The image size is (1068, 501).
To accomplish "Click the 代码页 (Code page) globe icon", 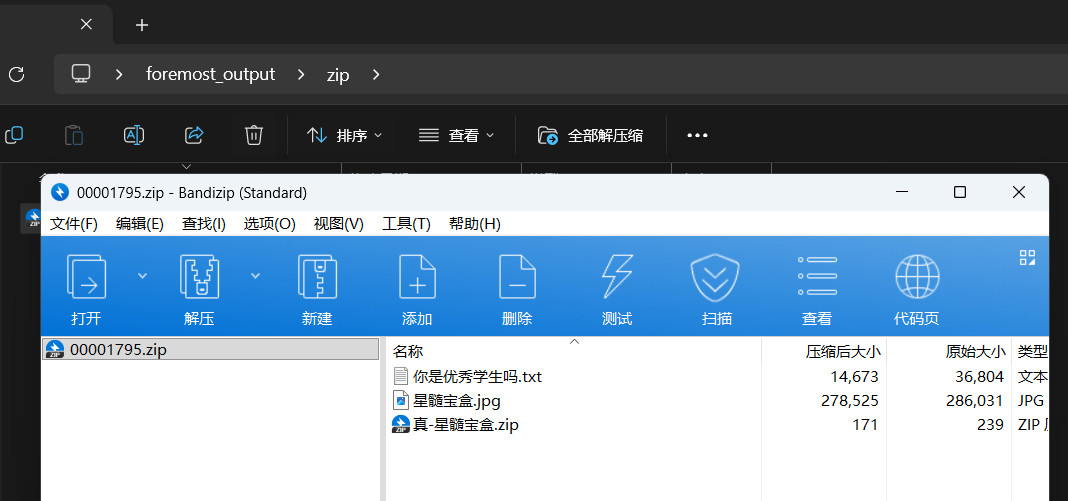I will click(x=917, y=276).
